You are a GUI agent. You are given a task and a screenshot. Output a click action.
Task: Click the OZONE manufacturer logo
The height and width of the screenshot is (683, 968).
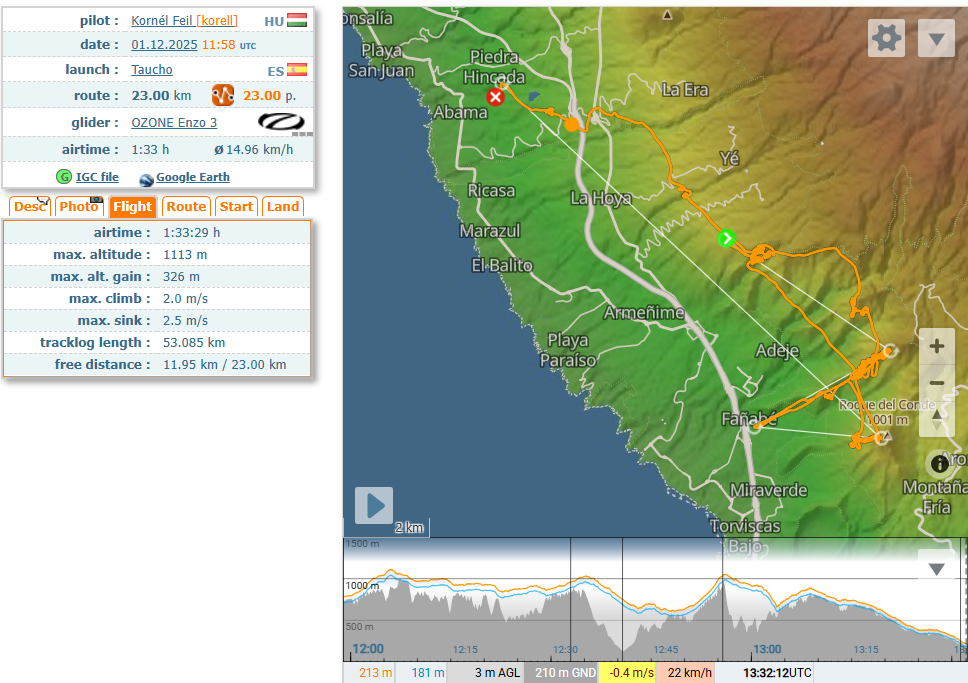pos(285,123)
